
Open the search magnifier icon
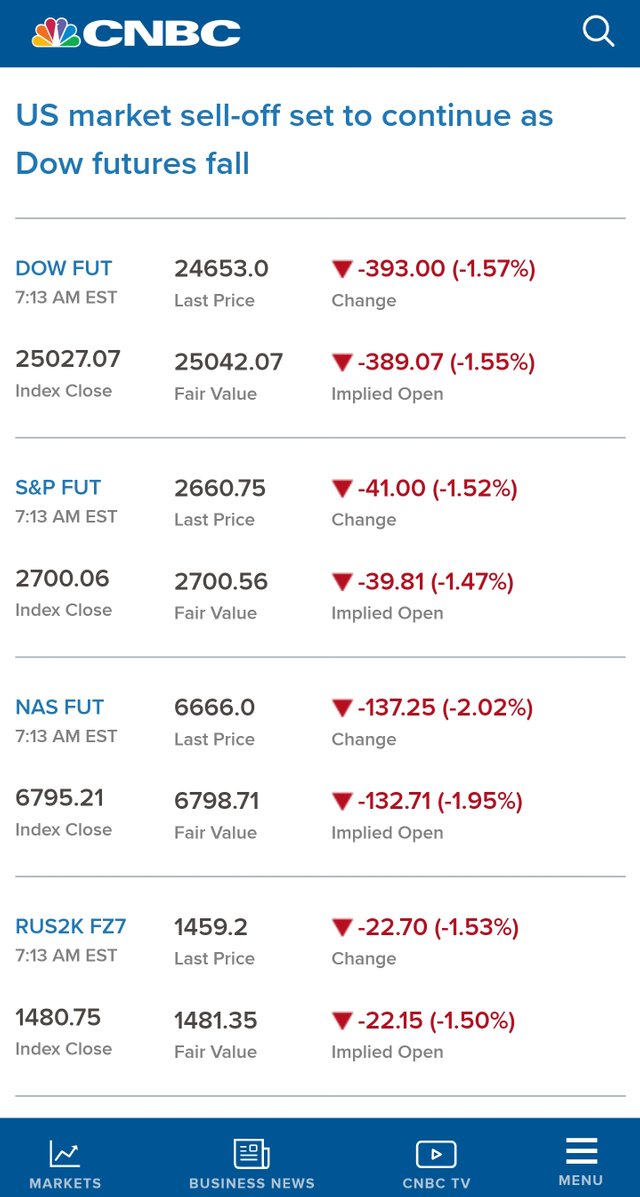pyautogui.click(x=598, y=32)
